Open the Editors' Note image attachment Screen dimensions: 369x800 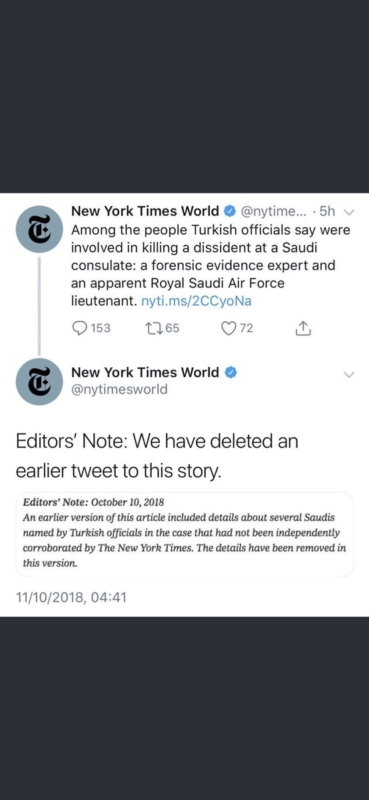[x=184, y=534]
